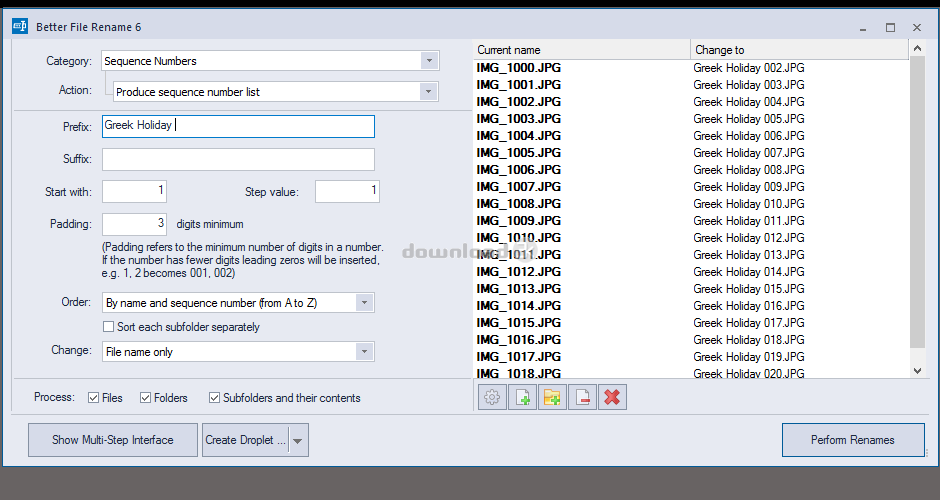
Task: Select IMG_1005.JPG in the list
Action: pyautogui.click(x=519, y=153)
